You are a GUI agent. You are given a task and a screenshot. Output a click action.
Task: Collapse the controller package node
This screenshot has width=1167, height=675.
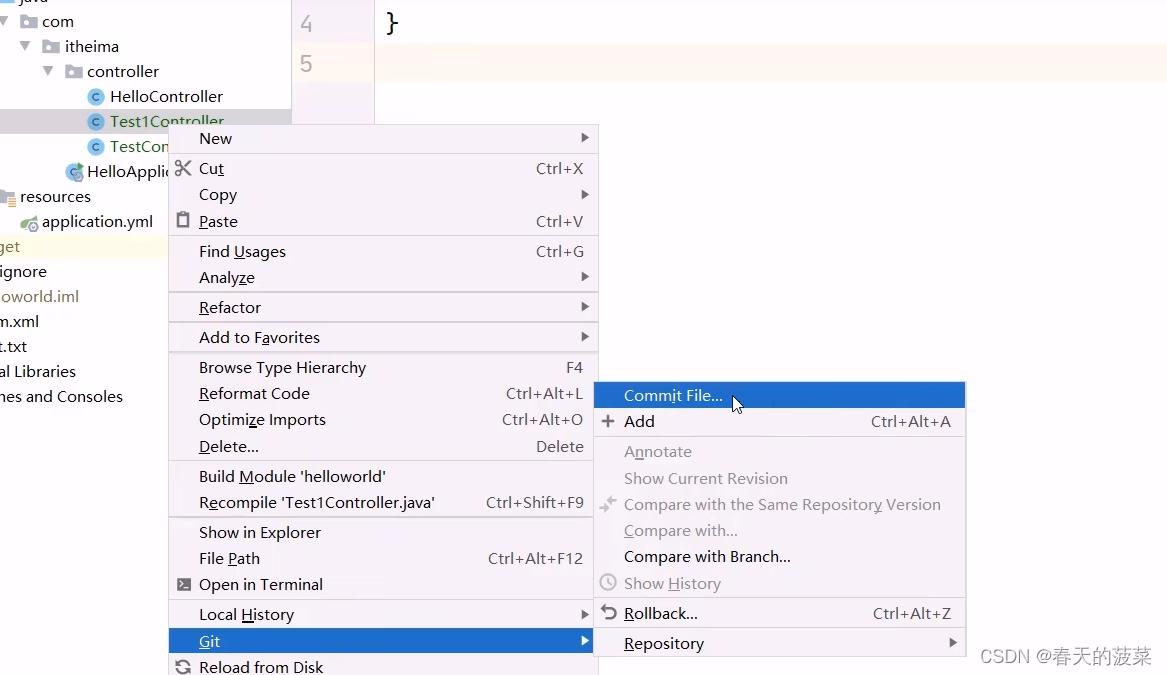(47, 71)
